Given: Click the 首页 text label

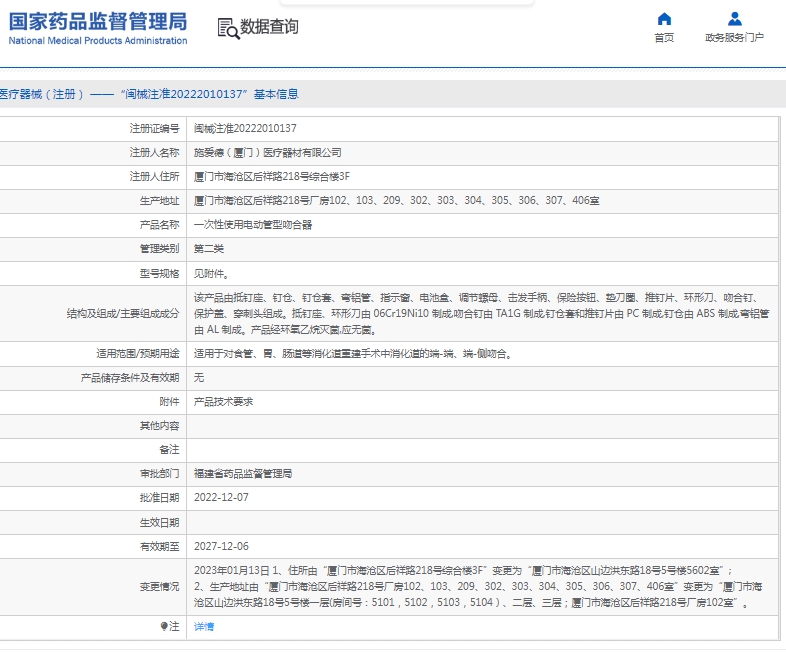Looking at the screenshot, I should click(664, 38).
